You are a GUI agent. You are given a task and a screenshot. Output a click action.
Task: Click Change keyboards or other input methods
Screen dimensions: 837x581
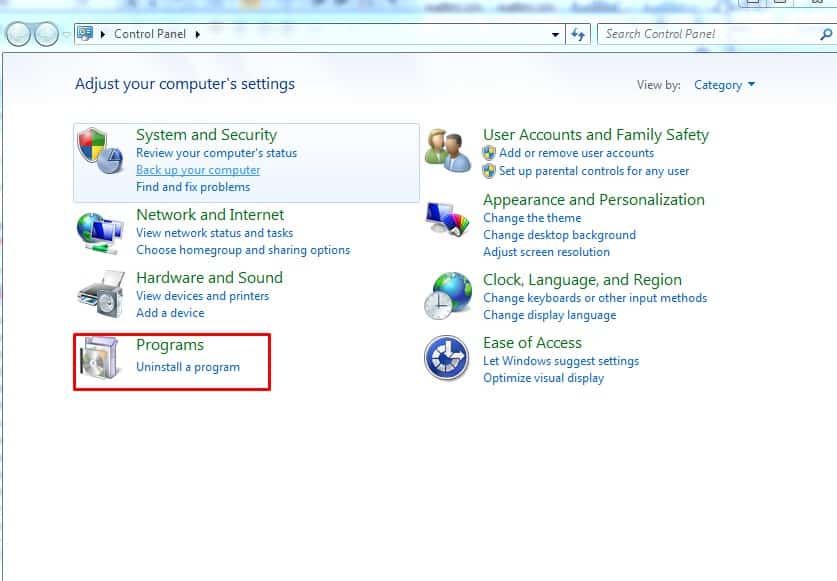[595, 298]
